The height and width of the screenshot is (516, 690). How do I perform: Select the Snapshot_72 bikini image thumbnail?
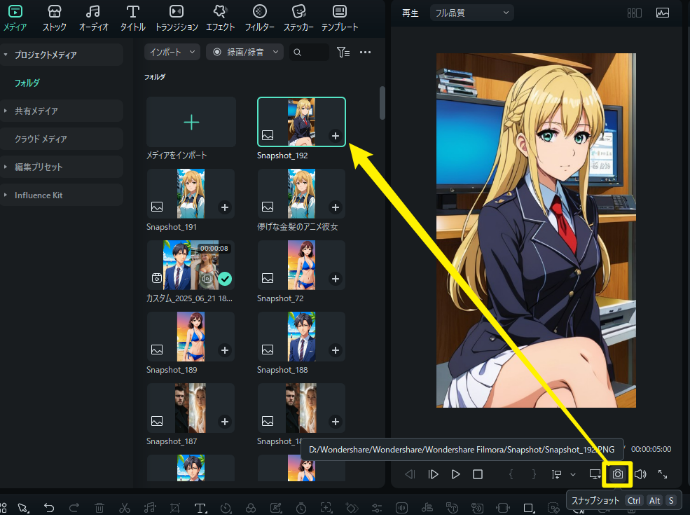(x=301, y=265)
